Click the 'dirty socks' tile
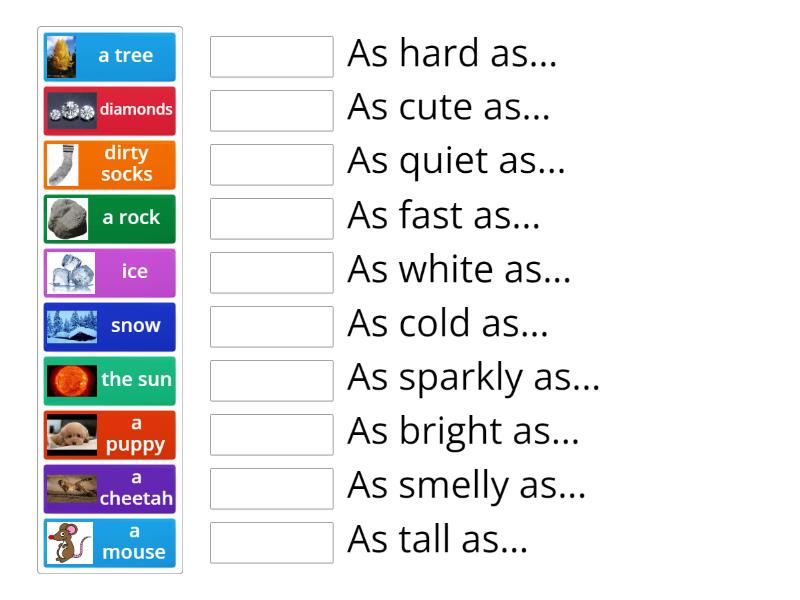Image resolution: width=800 pixels, height=600 pixels. pyautogui.click(x=109, y=165)
